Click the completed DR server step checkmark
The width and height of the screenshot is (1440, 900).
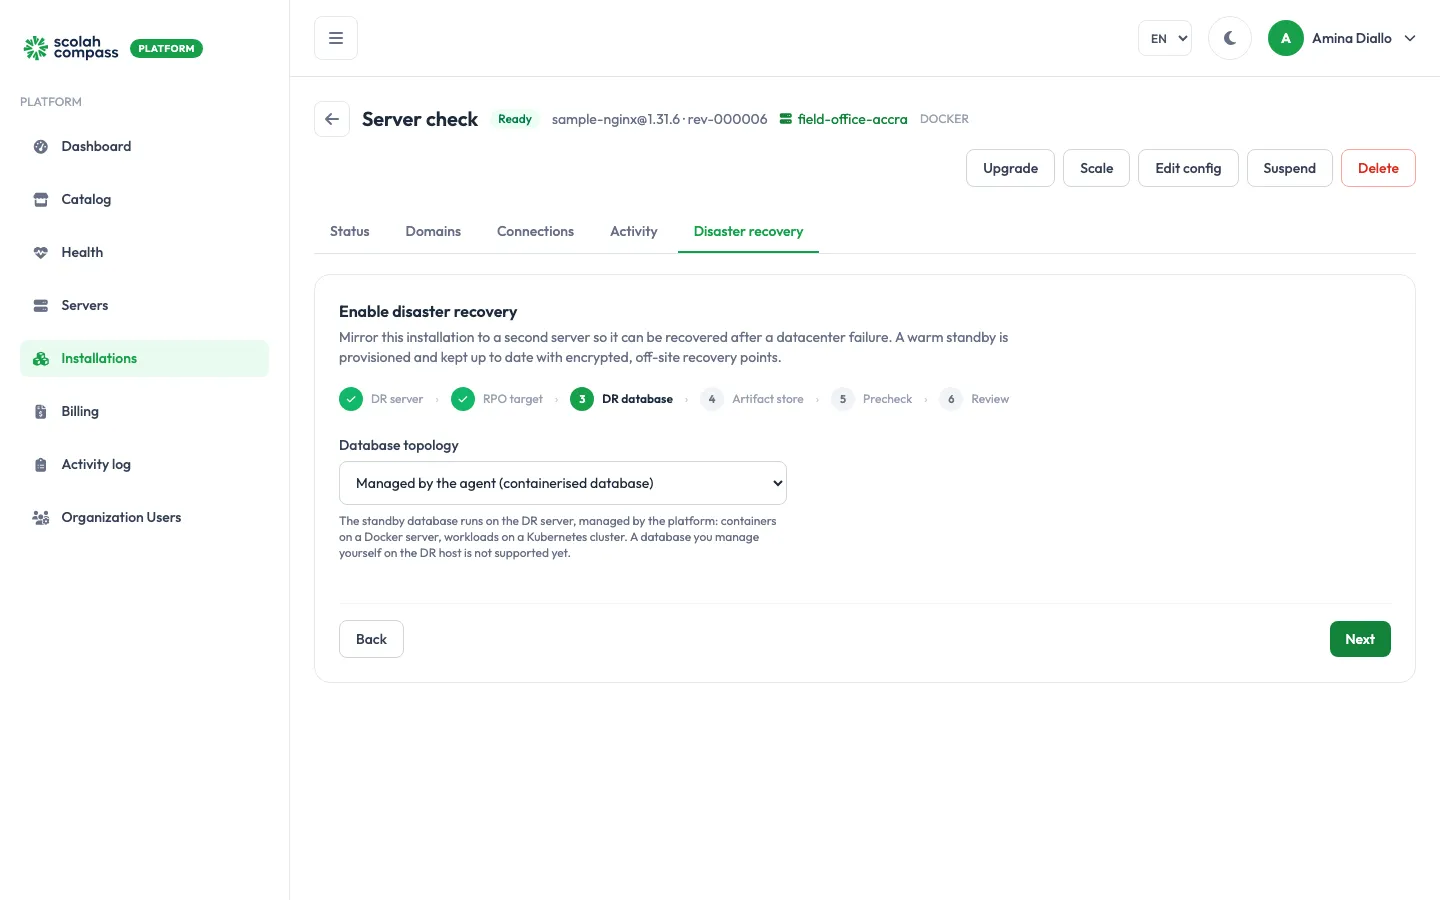click(x=351, y=399)
